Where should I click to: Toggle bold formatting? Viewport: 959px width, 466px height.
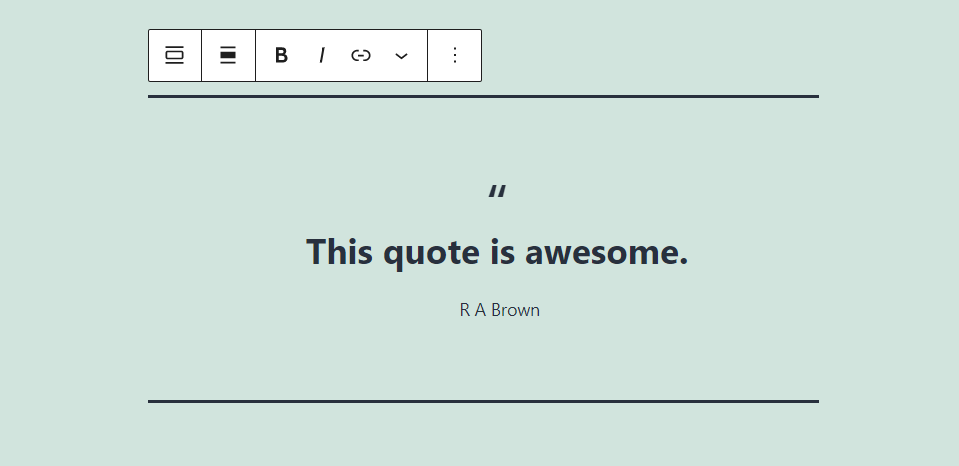pos(281,55)
